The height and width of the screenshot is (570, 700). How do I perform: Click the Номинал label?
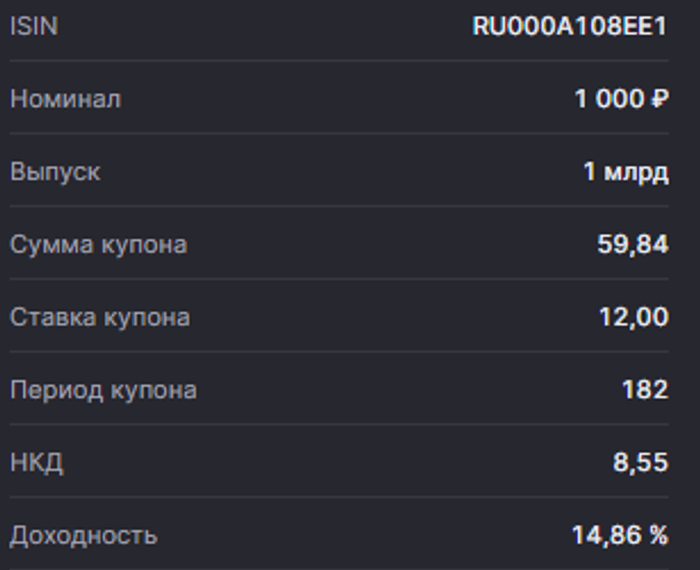click(65, 99)
